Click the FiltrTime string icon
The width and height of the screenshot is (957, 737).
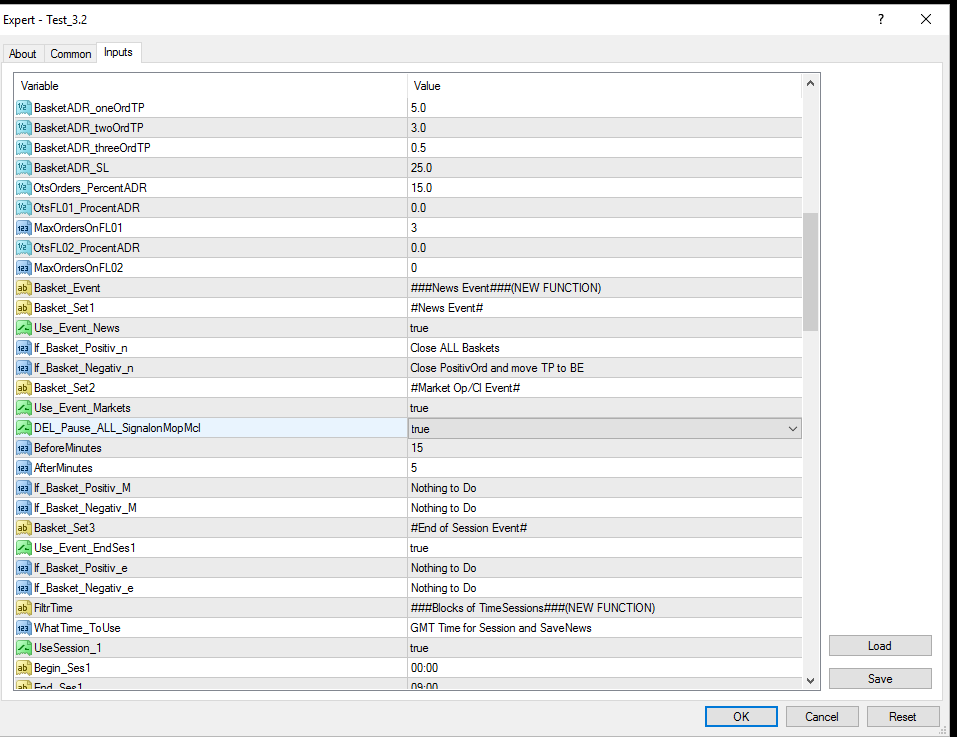point(23,608)
